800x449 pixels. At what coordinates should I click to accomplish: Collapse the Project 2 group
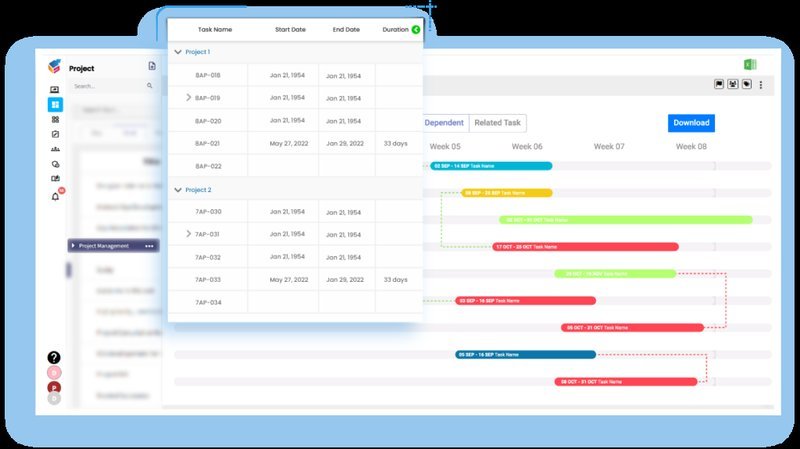pyautogui.click(x=178, y=190)
